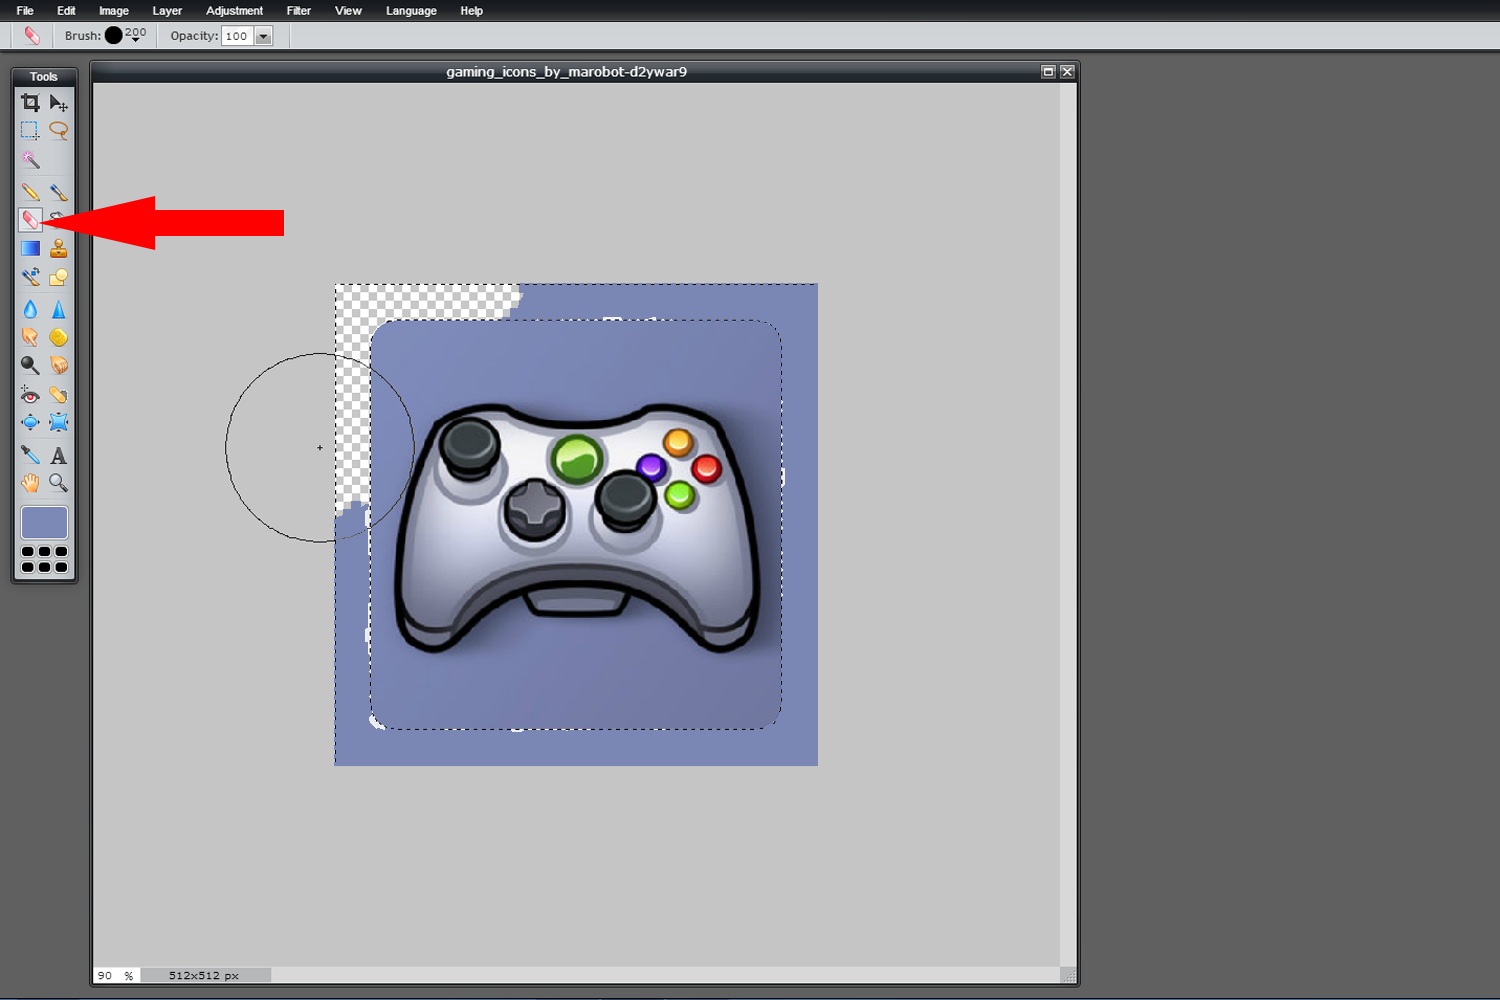
Task: Open the View menu
Action: click(x=348, y=11)
